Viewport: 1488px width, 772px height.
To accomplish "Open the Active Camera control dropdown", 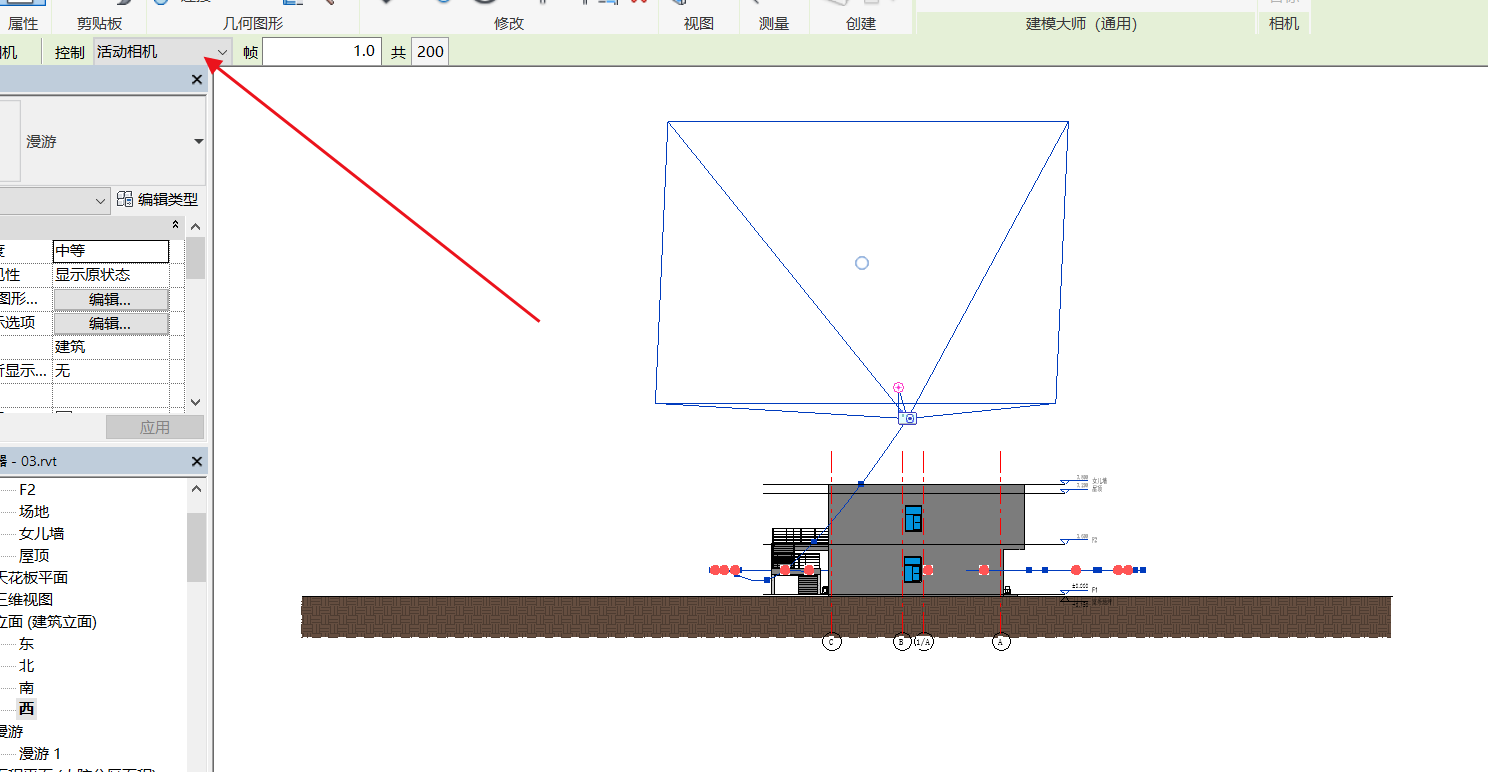I will [x=222, y=52].
